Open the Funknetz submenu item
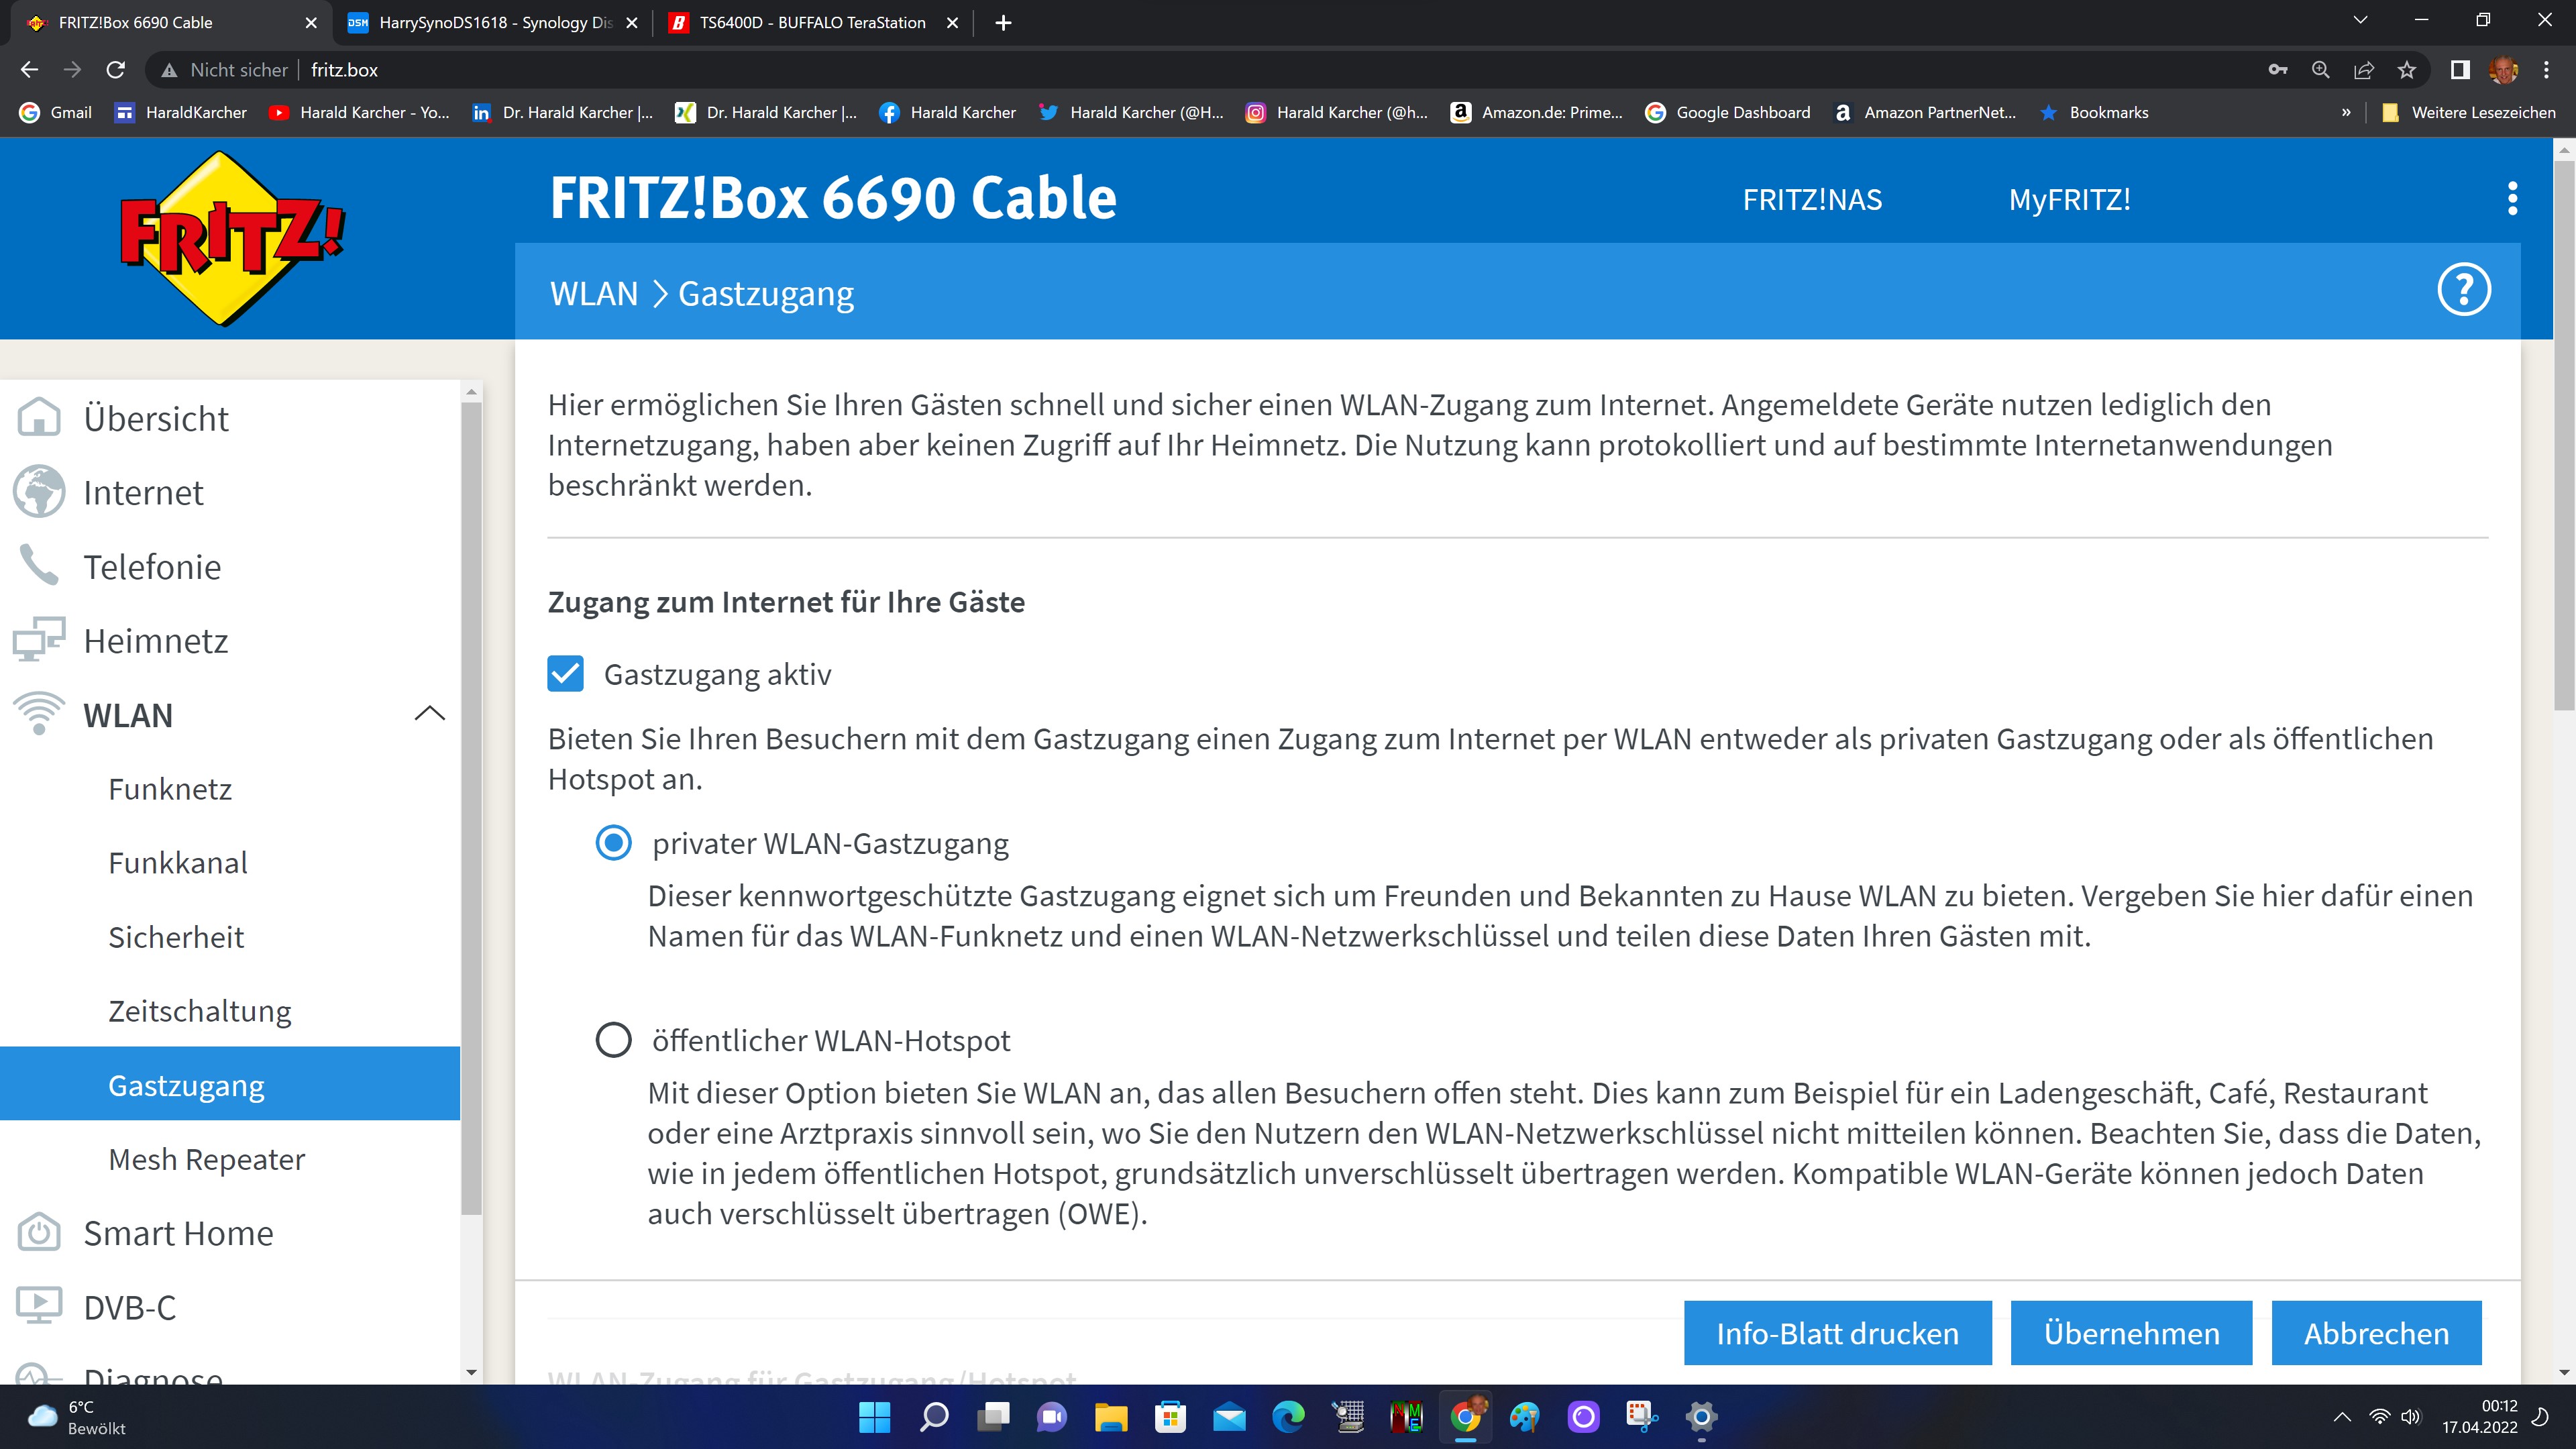 click(170, 789)
